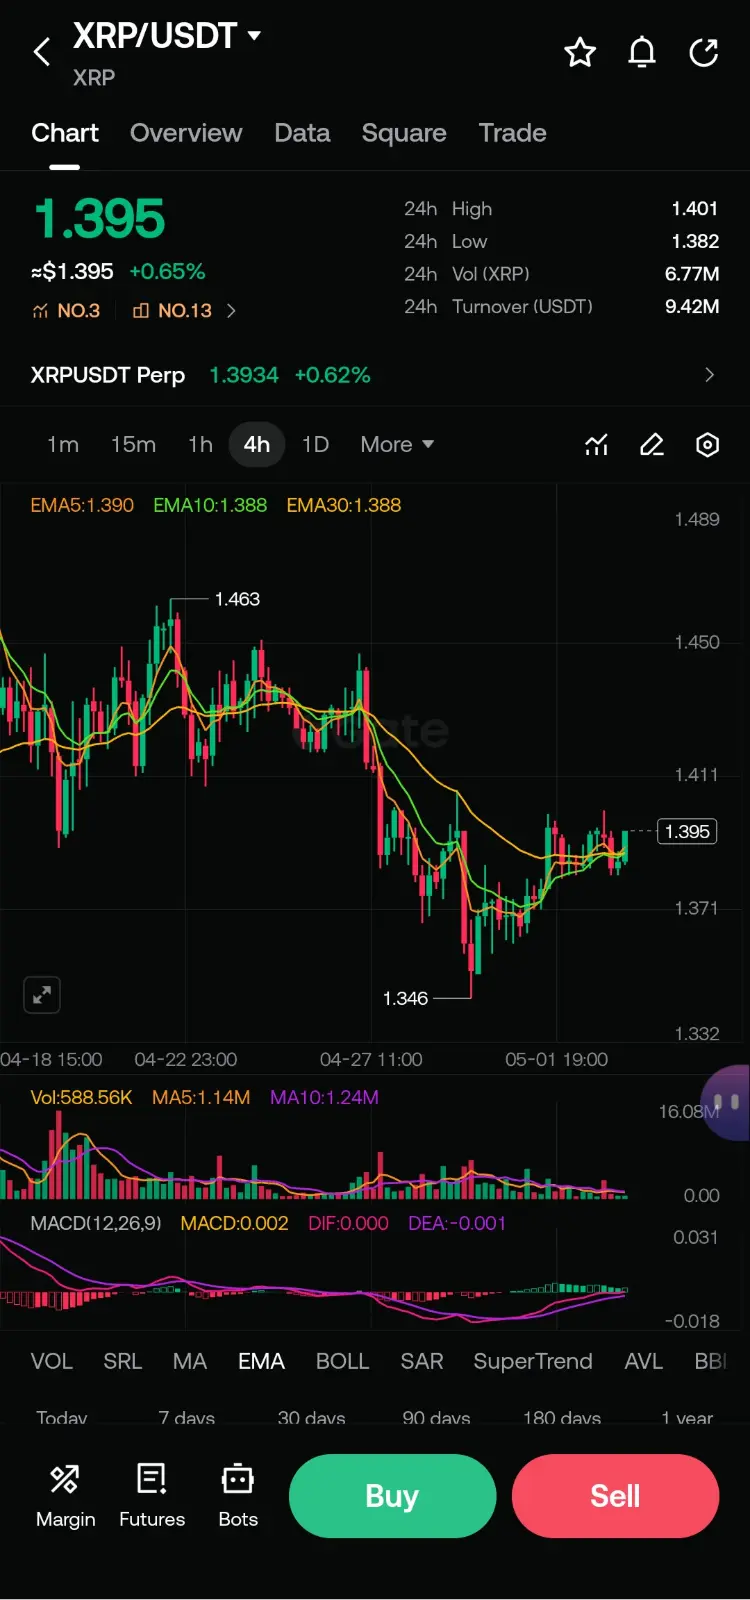
Task: Tap the back arrow icon
Action: (42, 52)
